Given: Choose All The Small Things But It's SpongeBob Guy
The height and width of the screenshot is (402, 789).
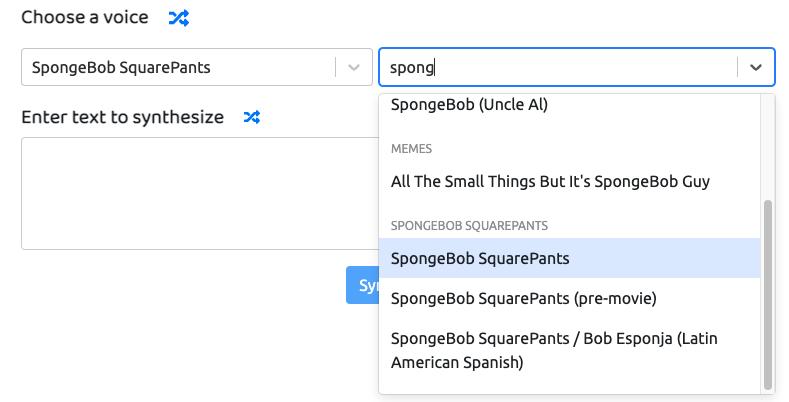Looking at the screenshot, I should (x=570, y=182).
